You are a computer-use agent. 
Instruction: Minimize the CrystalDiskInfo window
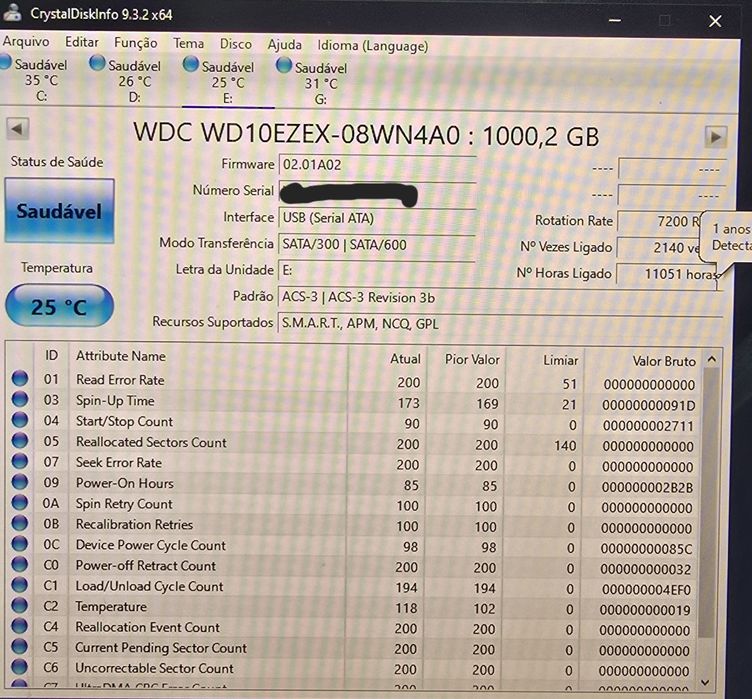coord(615,20)
